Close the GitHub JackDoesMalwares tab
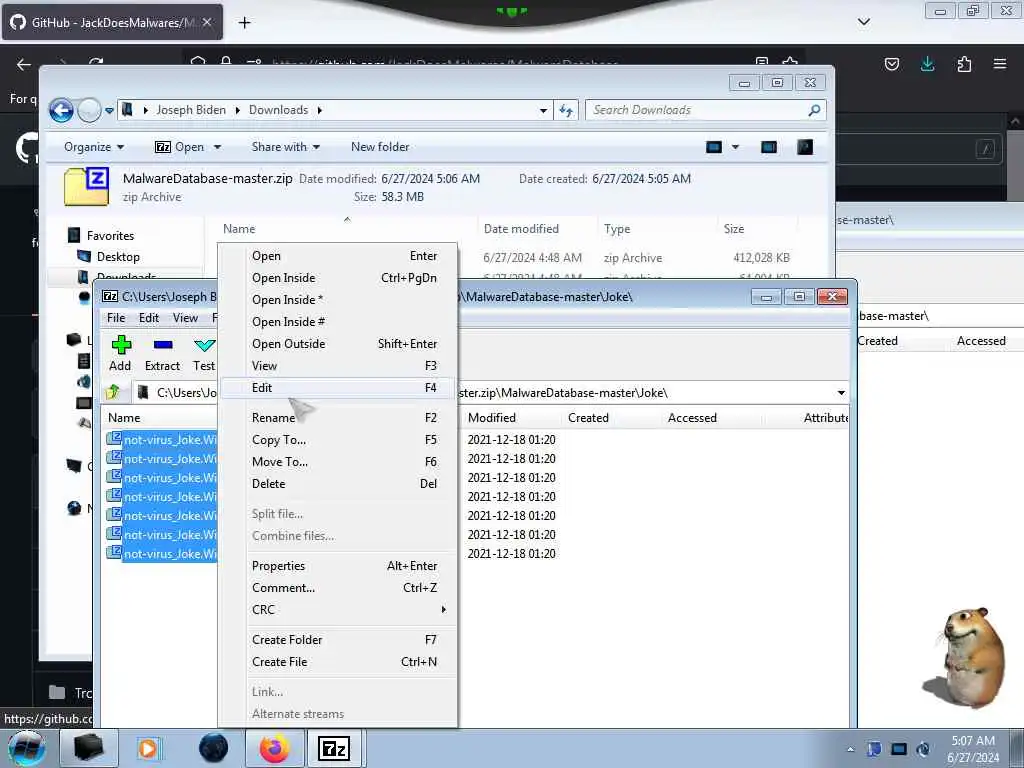The image size is (1024, 768). tap(206, 22)
